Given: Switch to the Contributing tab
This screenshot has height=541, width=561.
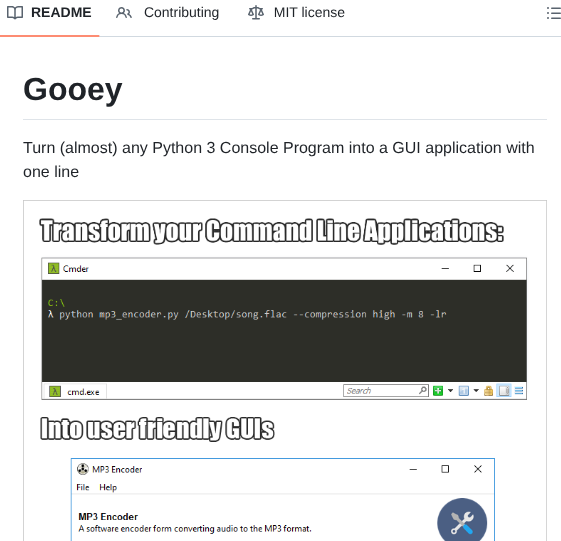Looking at the screenshot, I should (167, 13).
